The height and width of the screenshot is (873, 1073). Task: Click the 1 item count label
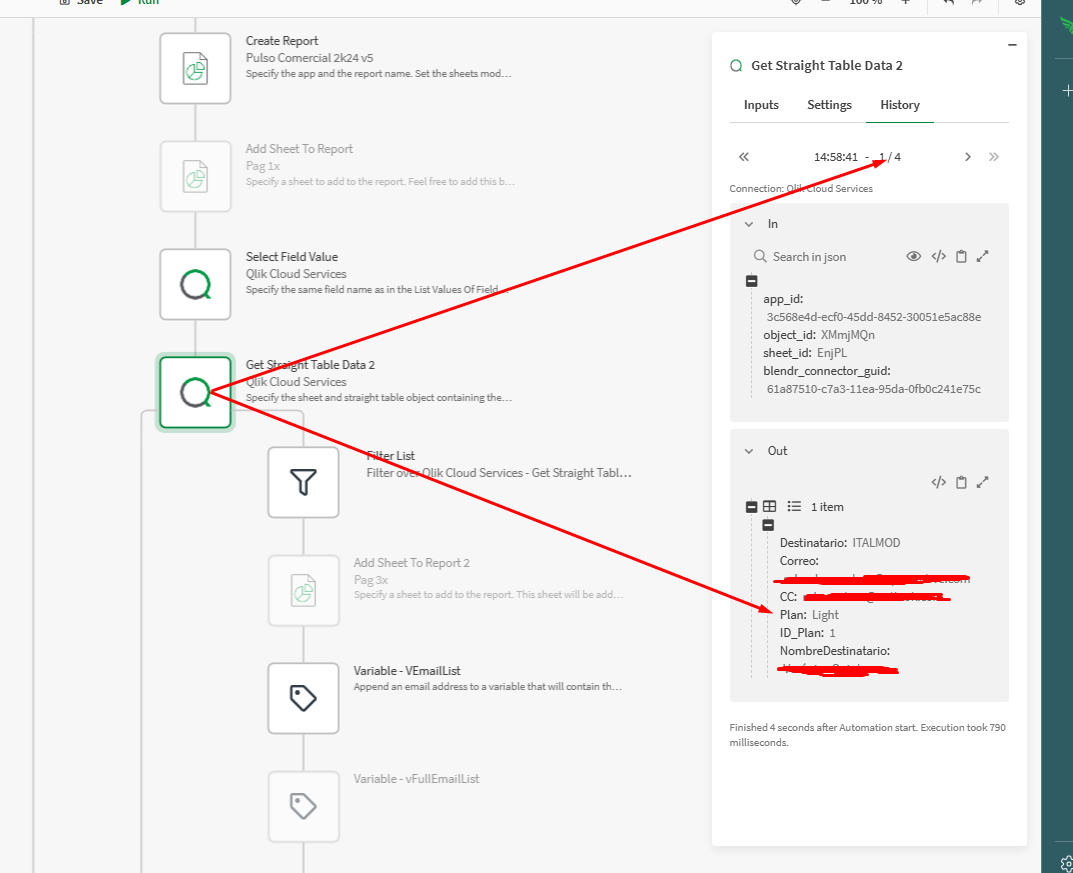click(x=827, y=507)
